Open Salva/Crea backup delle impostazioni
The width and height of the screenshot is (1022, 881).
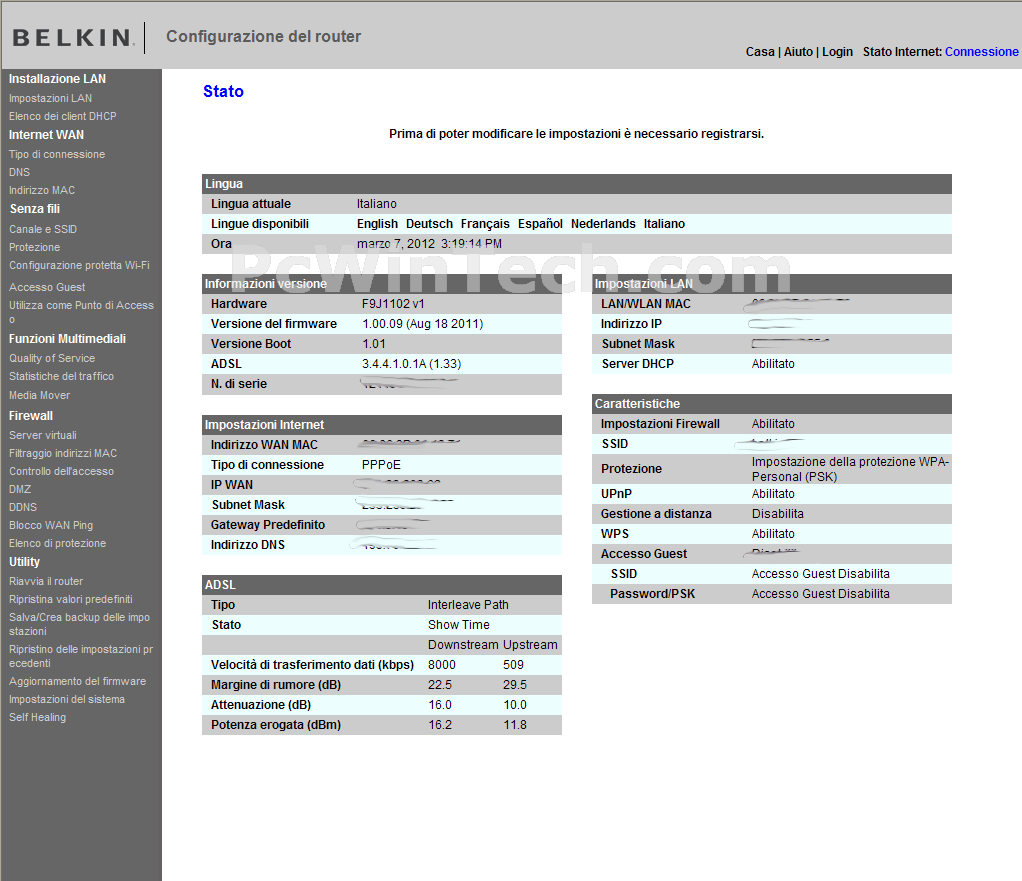click(80, 624)
